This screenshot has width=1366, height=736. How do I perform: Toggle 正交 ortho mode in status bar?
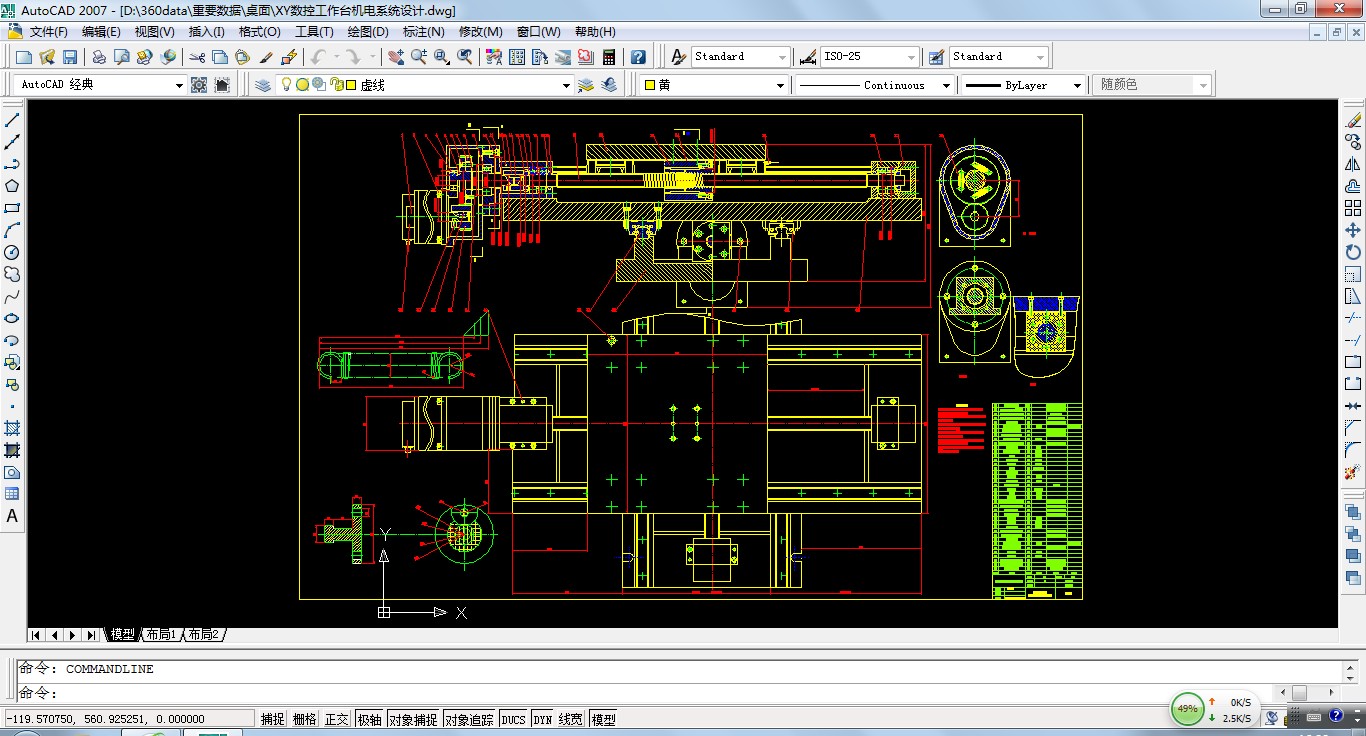coord(337,719)
